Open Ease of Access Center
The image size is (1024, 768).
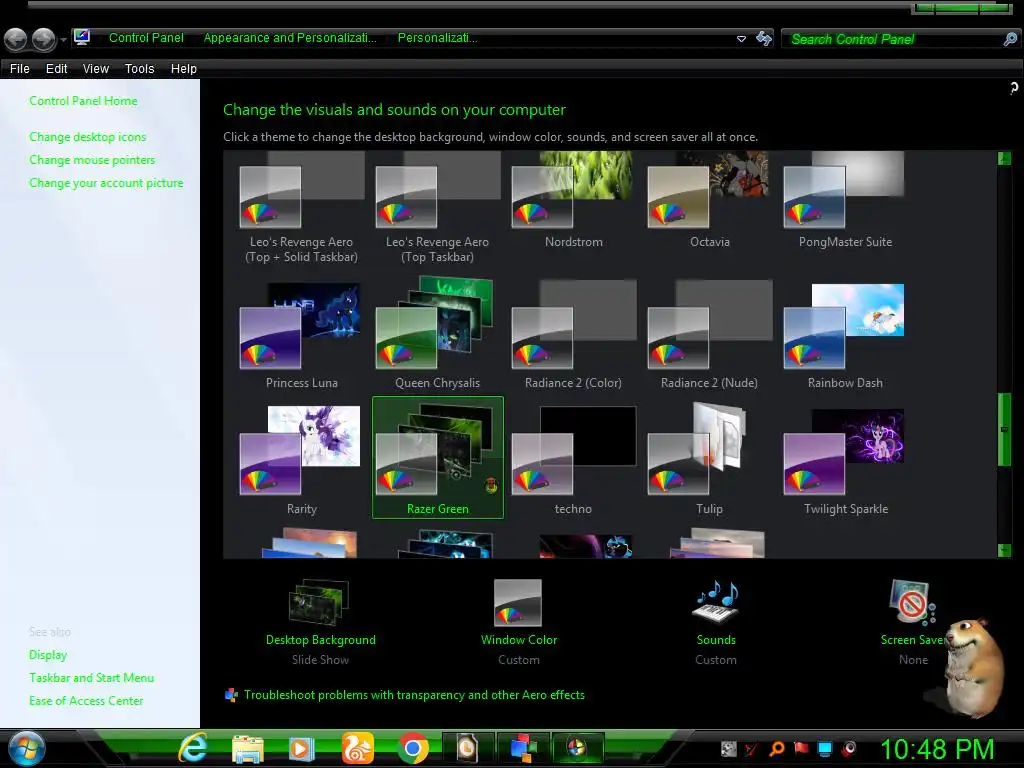[x=86, y=701]
